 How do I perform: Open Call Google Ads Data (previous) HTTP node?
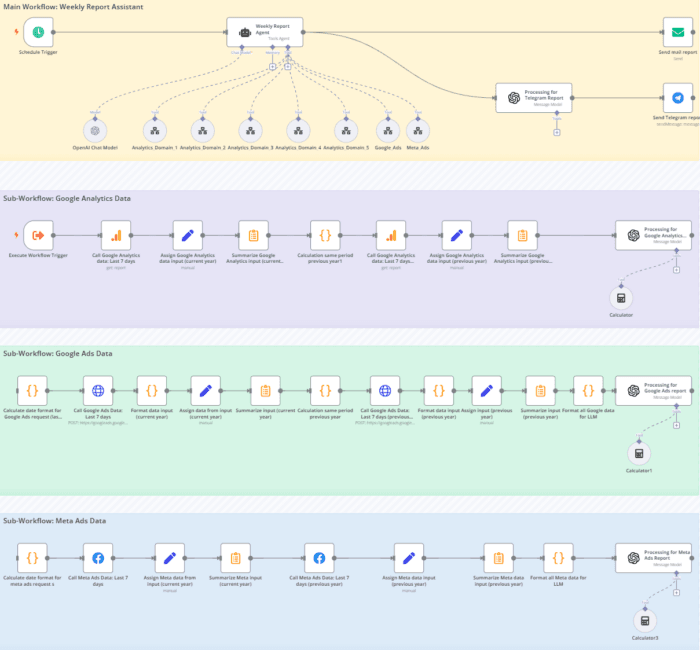tap(385, 391)
